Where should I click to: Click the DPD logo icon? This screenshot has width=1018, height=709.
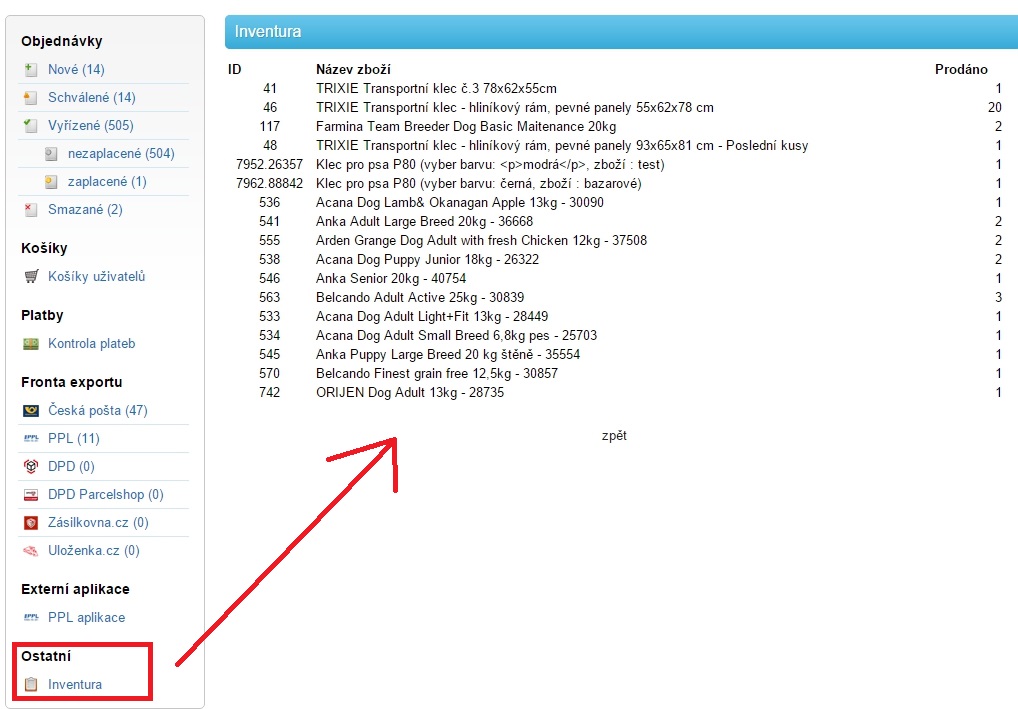coord(31,466)
